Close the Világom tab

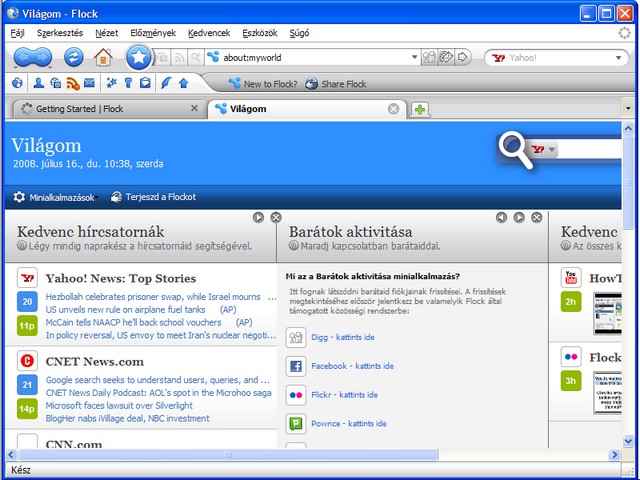393,109
